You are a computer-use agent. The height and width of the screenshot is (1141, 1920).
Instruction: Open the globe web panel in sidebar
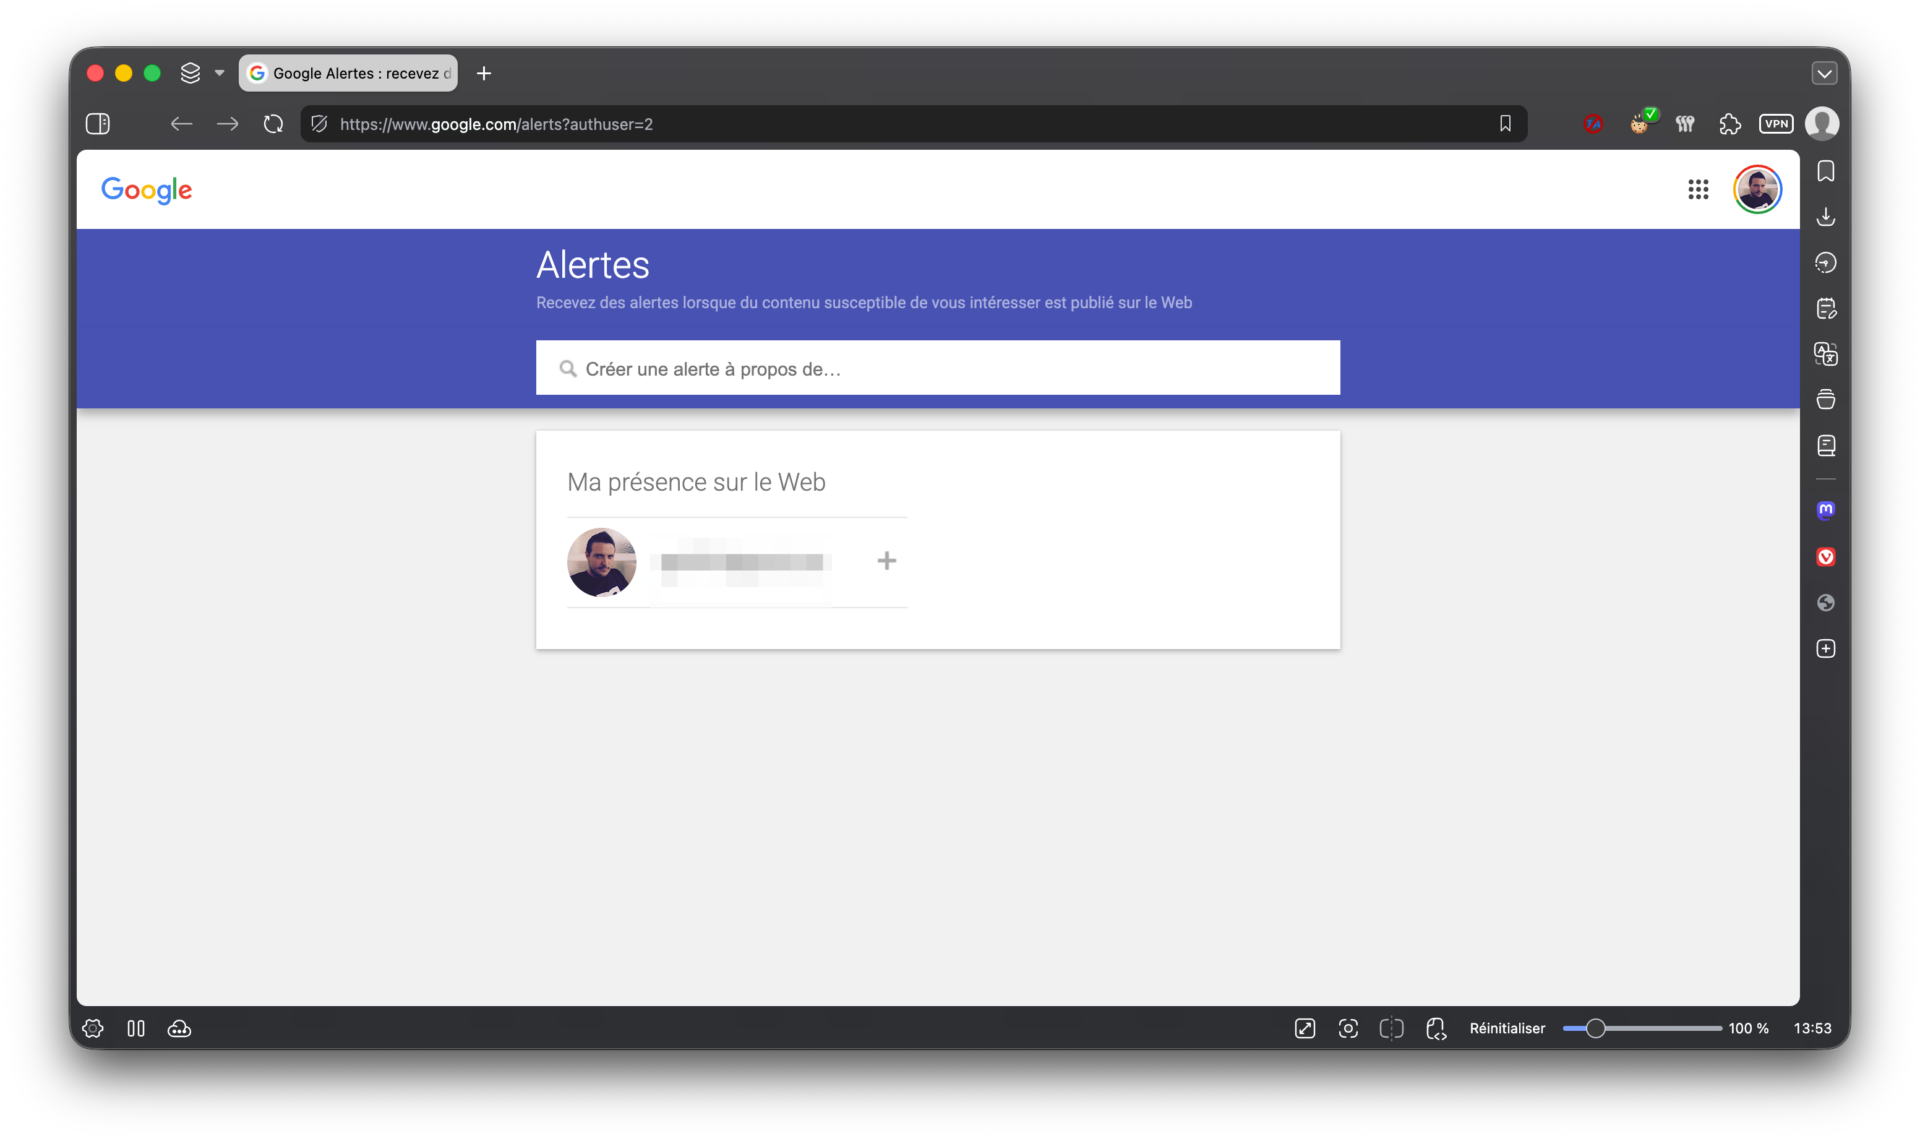pyautogui.click(x=1825, y=603)
